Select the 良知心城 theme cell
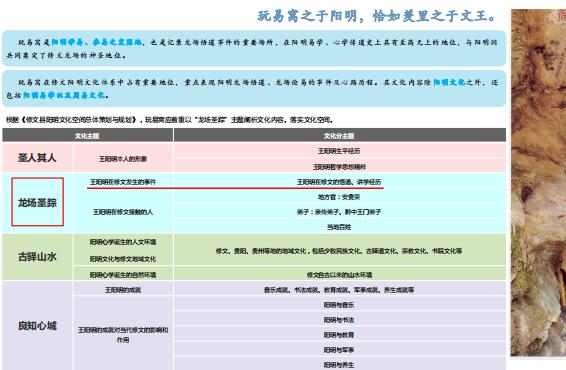Image resolution: width=566 pixels, height=370 pixels. 37,326
